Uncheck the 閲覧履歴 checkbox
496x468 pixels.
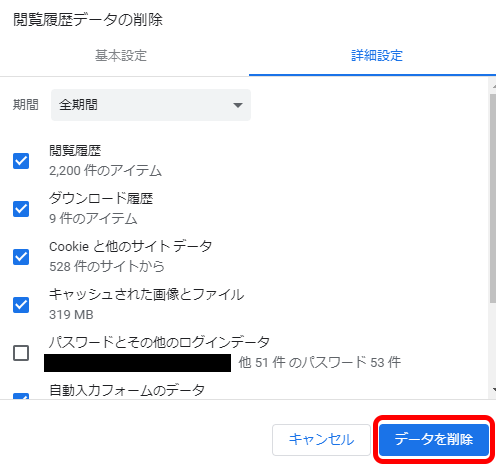21,161
